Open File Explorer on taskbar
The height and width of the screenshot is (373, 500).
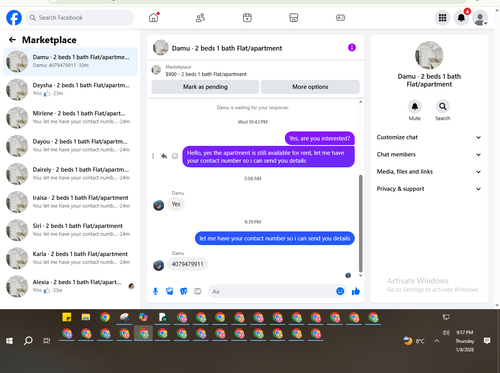pos(86,317)
